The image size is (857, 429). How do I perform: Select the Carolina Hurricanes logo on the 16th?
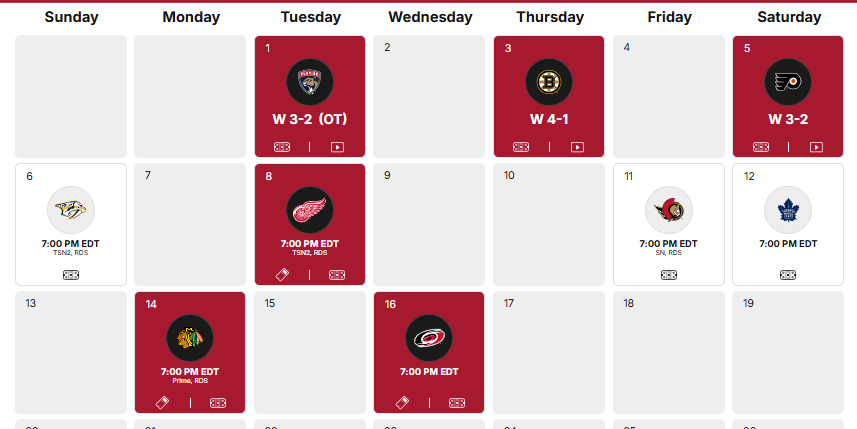[x=429, y=339]
